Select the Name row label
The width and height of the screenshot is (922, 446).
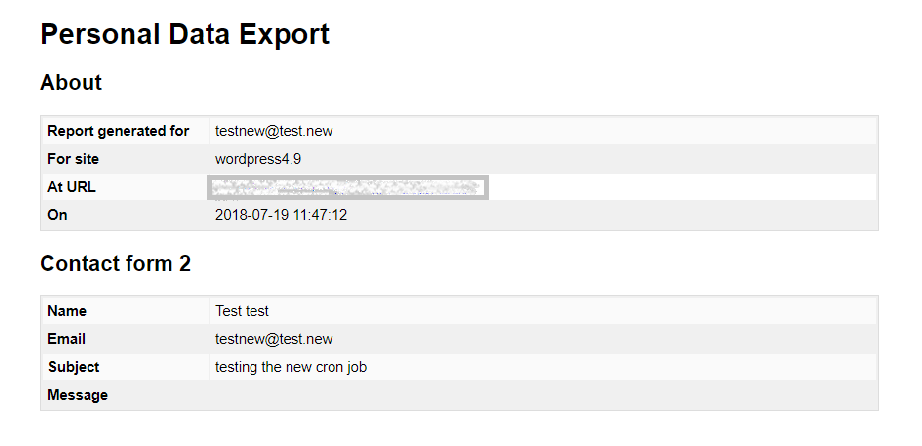tap(67, 311)
